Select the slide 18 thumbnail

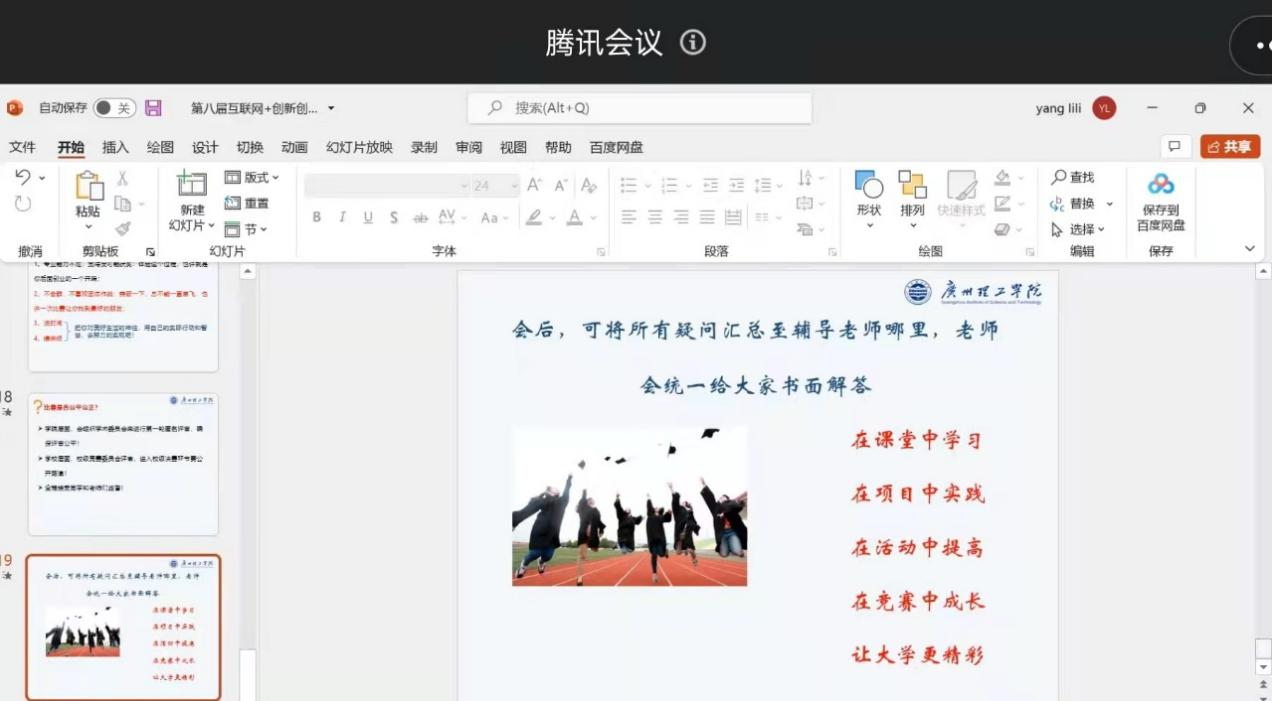[x=123, y=464]
